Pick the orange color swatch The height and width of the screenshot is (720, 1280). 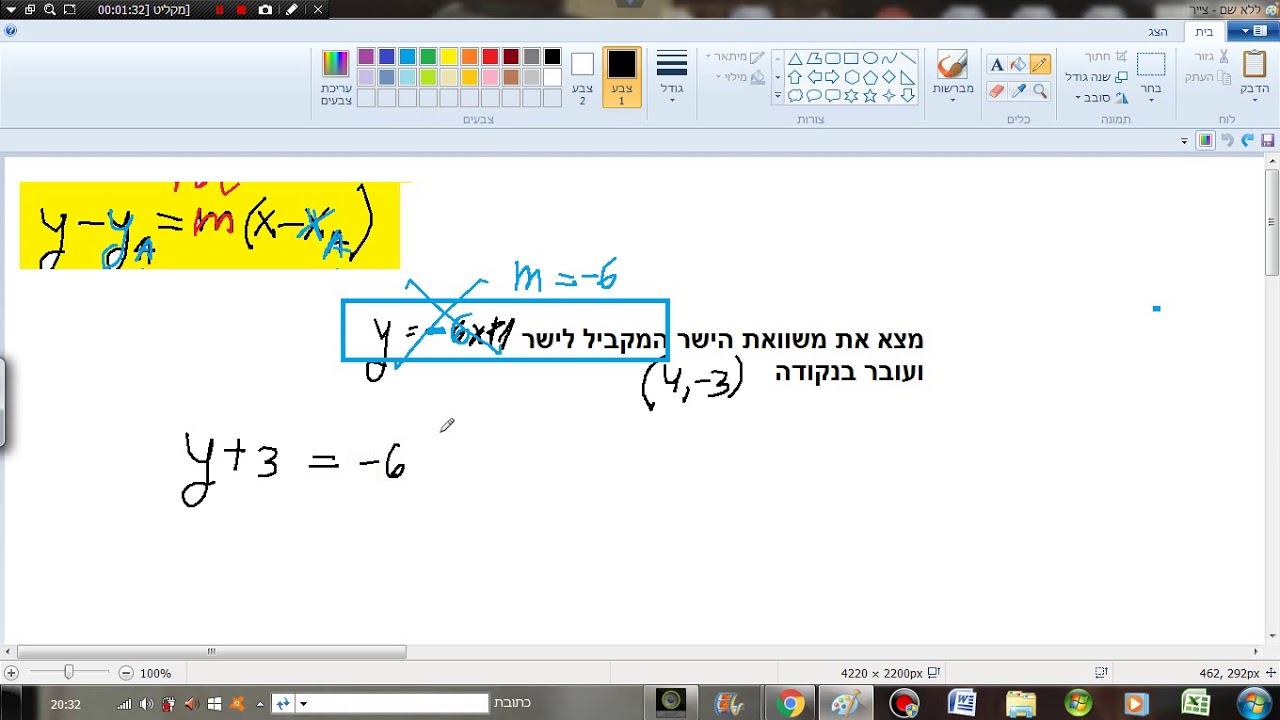[x=469, y=57]
